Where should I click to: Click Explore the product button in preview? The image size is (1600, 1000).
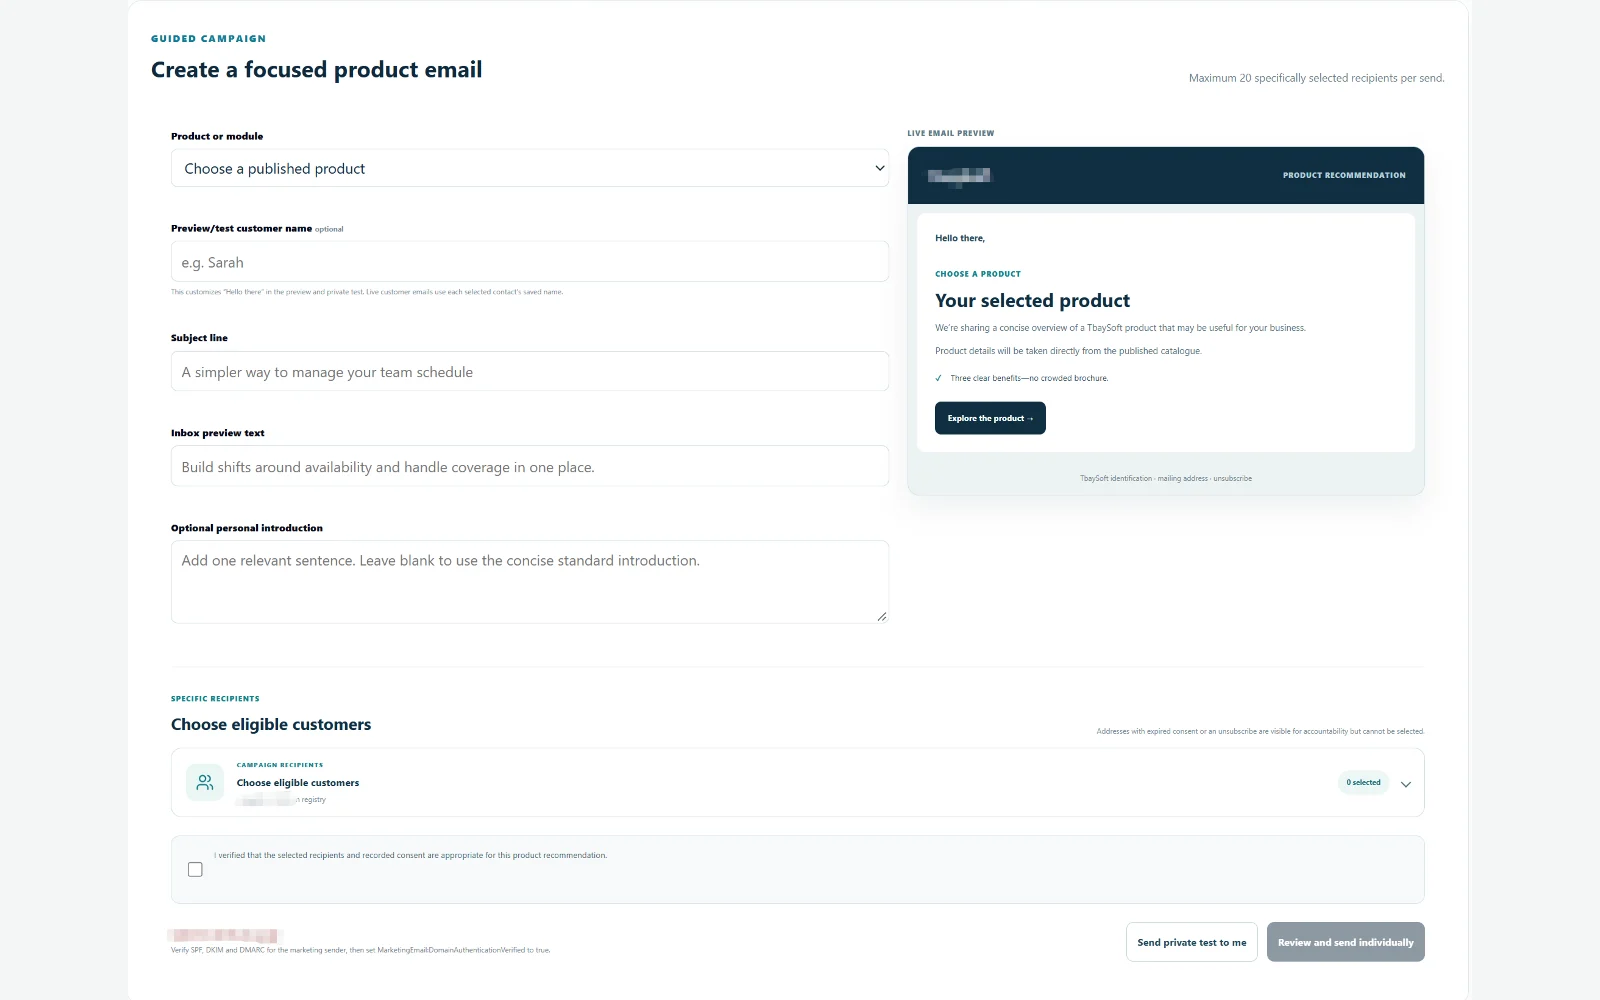(x=990, y=418)
